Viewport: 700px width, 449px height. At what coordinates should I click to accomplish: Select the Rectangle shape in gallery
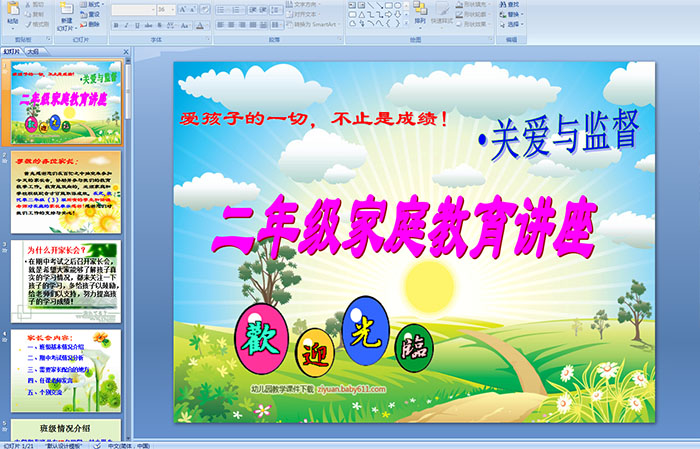tap(389, 5)
